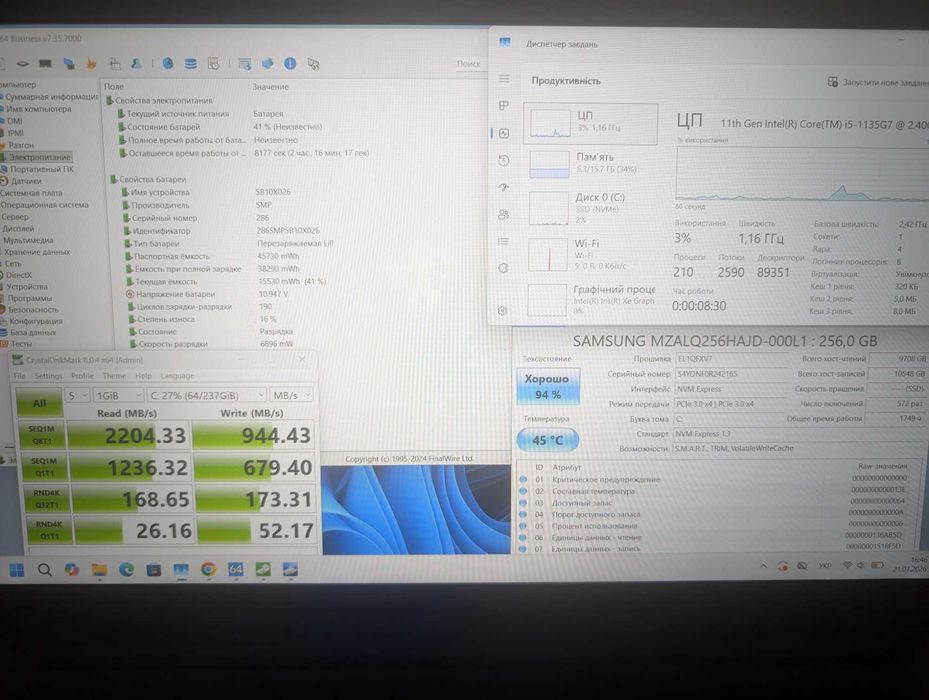This screenshot has width=929, height=700.
Task: Click the AIDA64 blue info toolbar icon
Action: click(290, 63)
